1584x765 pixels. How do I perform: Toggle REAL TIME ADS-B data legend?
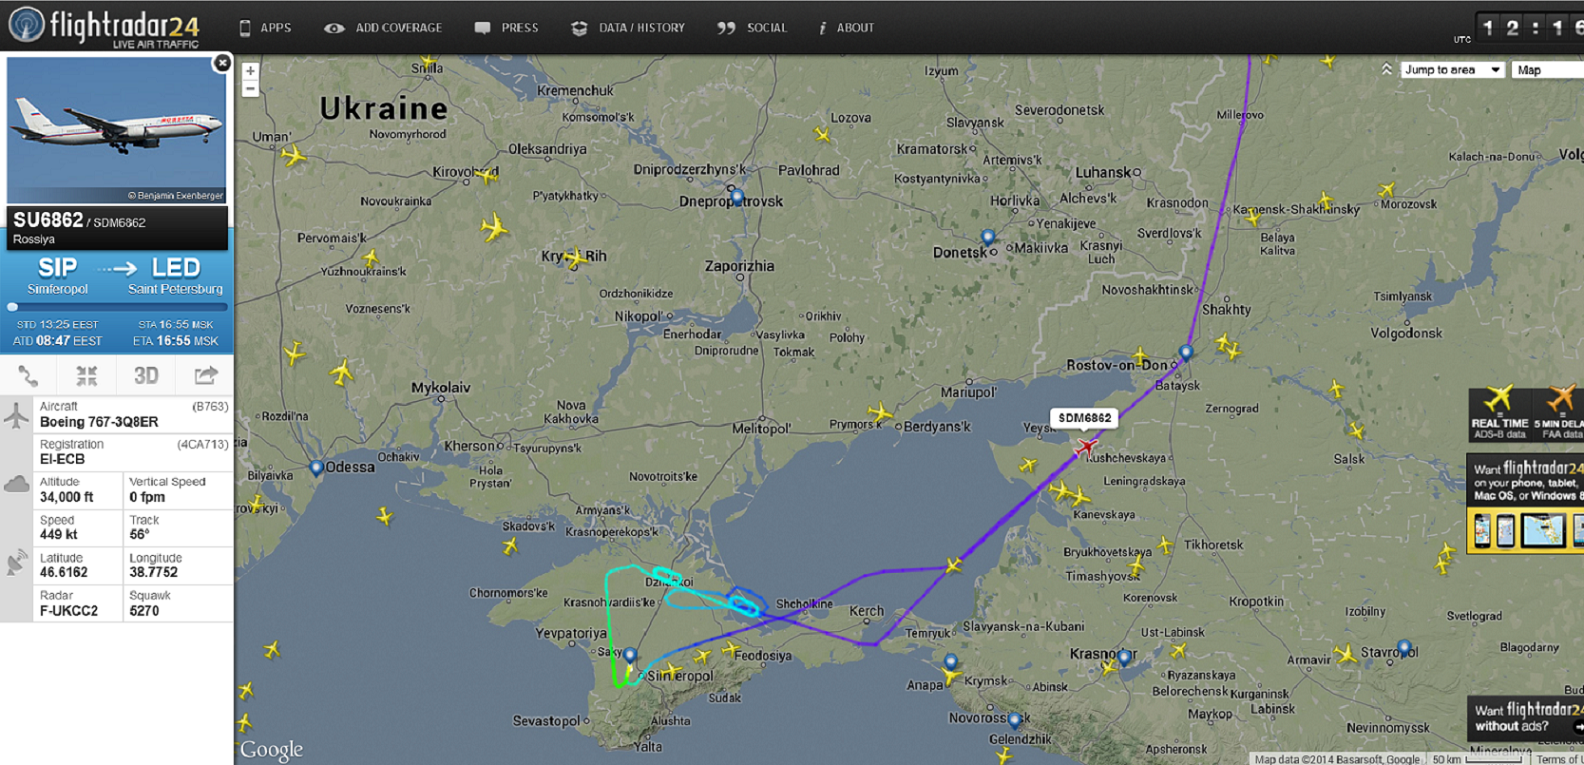1499,412
